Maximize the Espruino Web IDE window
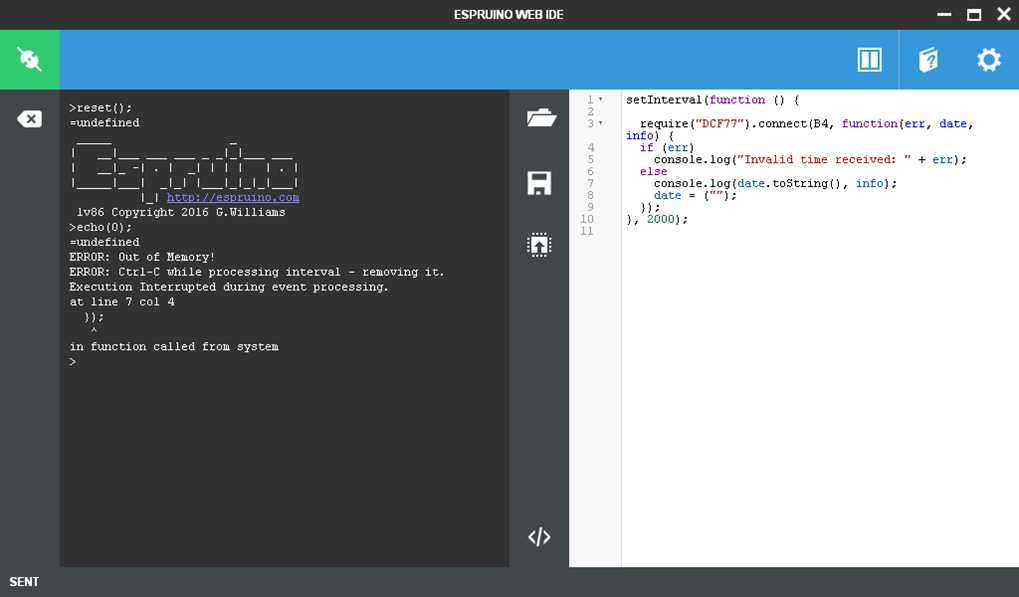Screen dimensions: 1019x597 974,14
